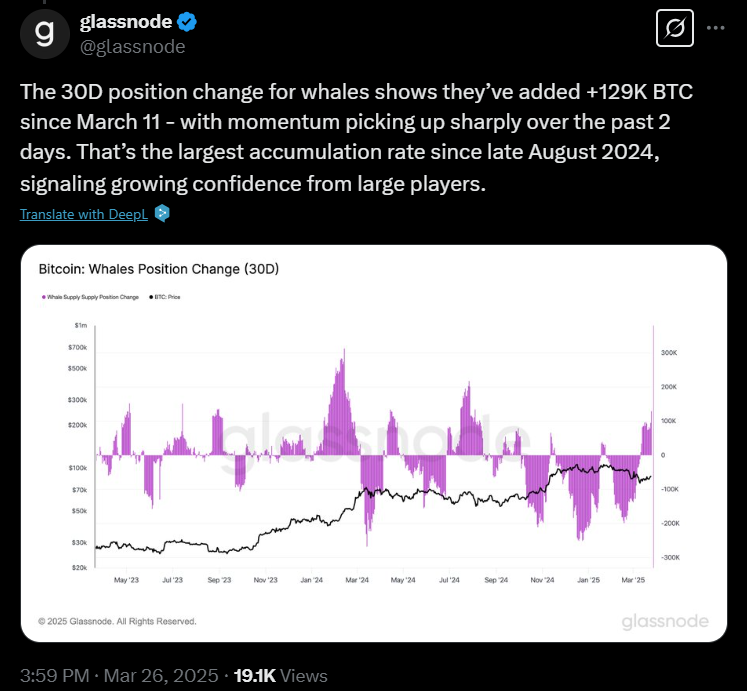The width and height of the screenshot is (747, 691).
Task: Click the glassnode watermark logo bottom-right
Action: [x=665, y=621]
